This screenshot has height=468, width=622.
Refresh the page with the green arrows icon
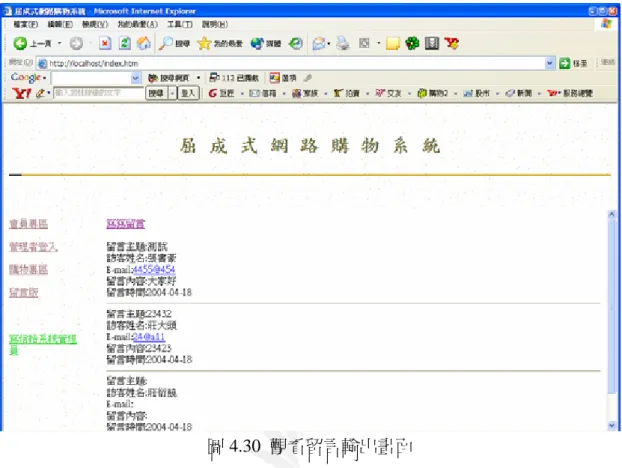tap(125, 43)
